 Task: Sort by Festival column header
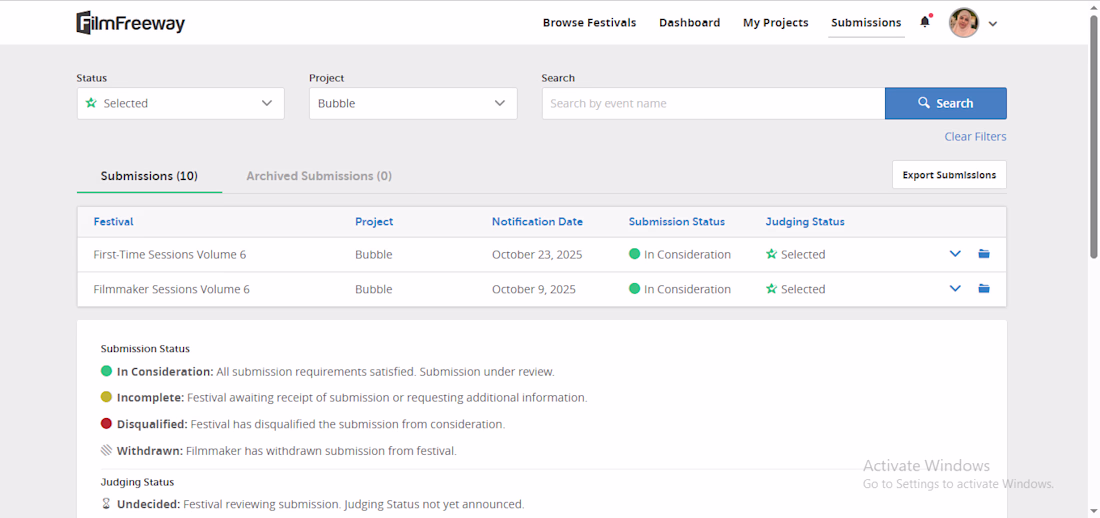[114, 222]
